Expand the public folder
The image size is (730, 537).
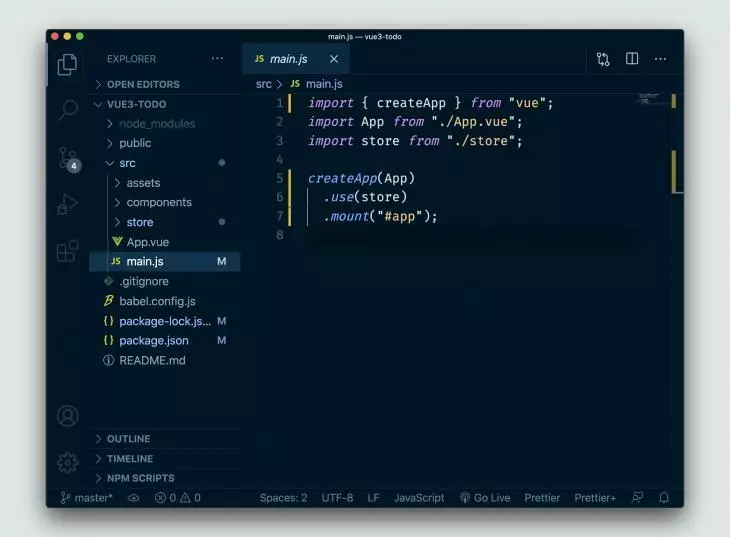165,143
